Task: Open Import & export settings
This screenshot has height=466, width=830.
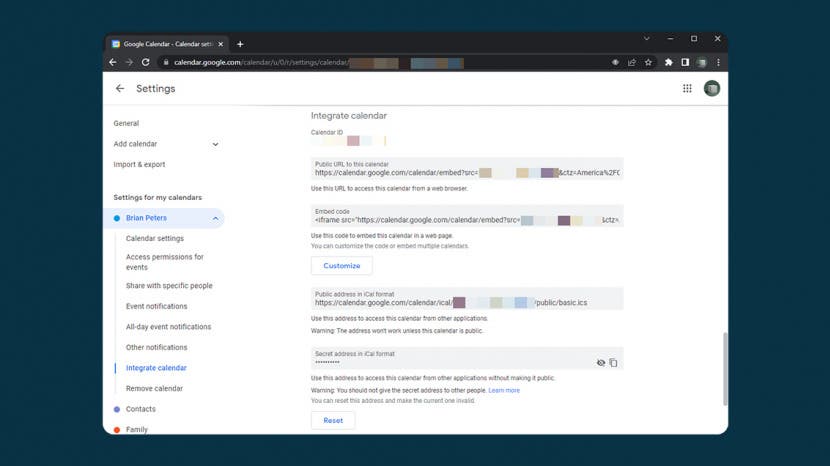Action: click(x=139, y=165)
